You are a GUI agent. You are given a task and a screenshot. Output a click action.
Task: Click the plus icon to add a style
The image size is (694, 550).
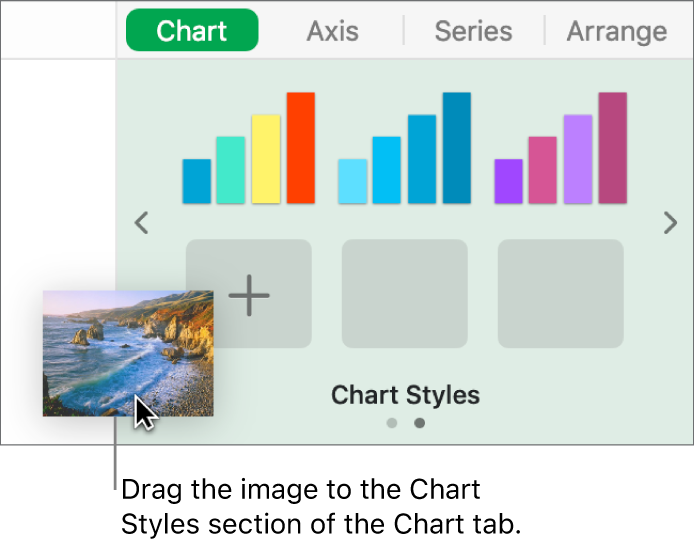[x=249, y=294]
